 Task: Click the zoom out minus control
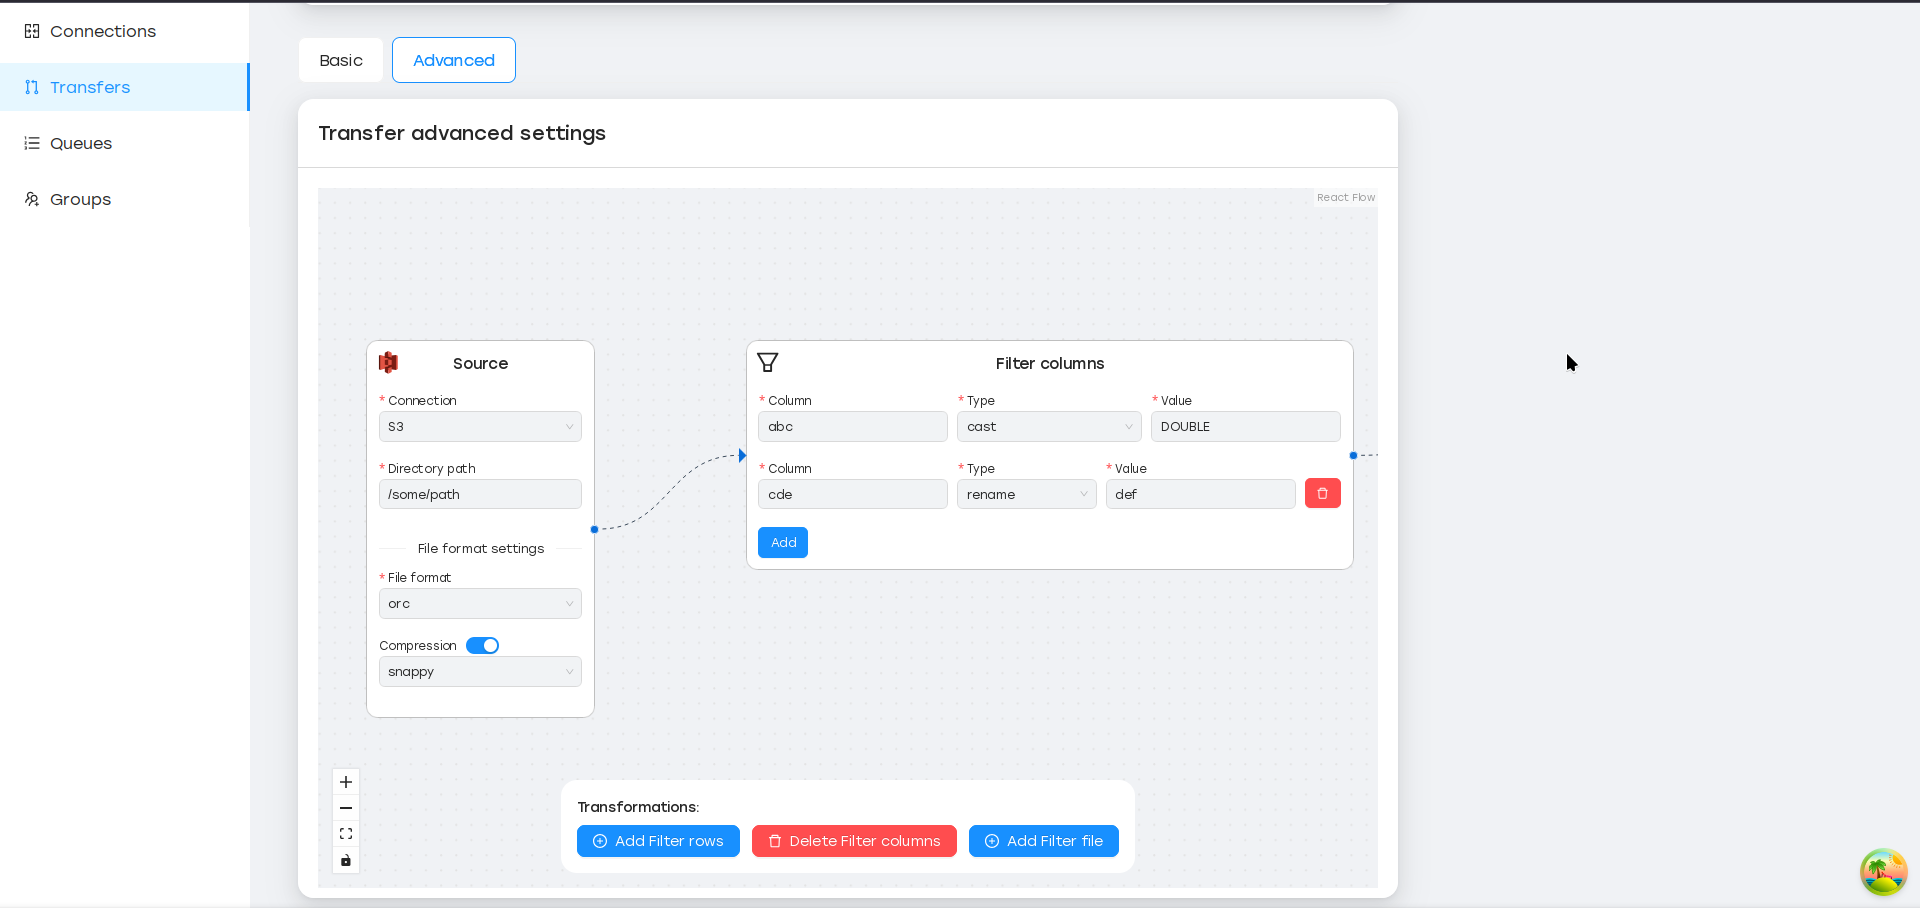click(x=346, y=808)
